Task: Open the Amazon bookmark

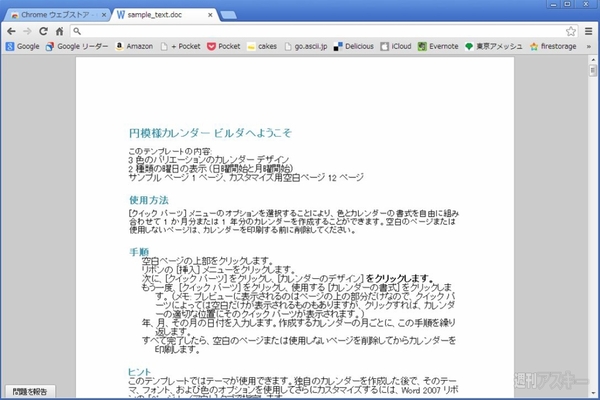Action: [134, 46]
